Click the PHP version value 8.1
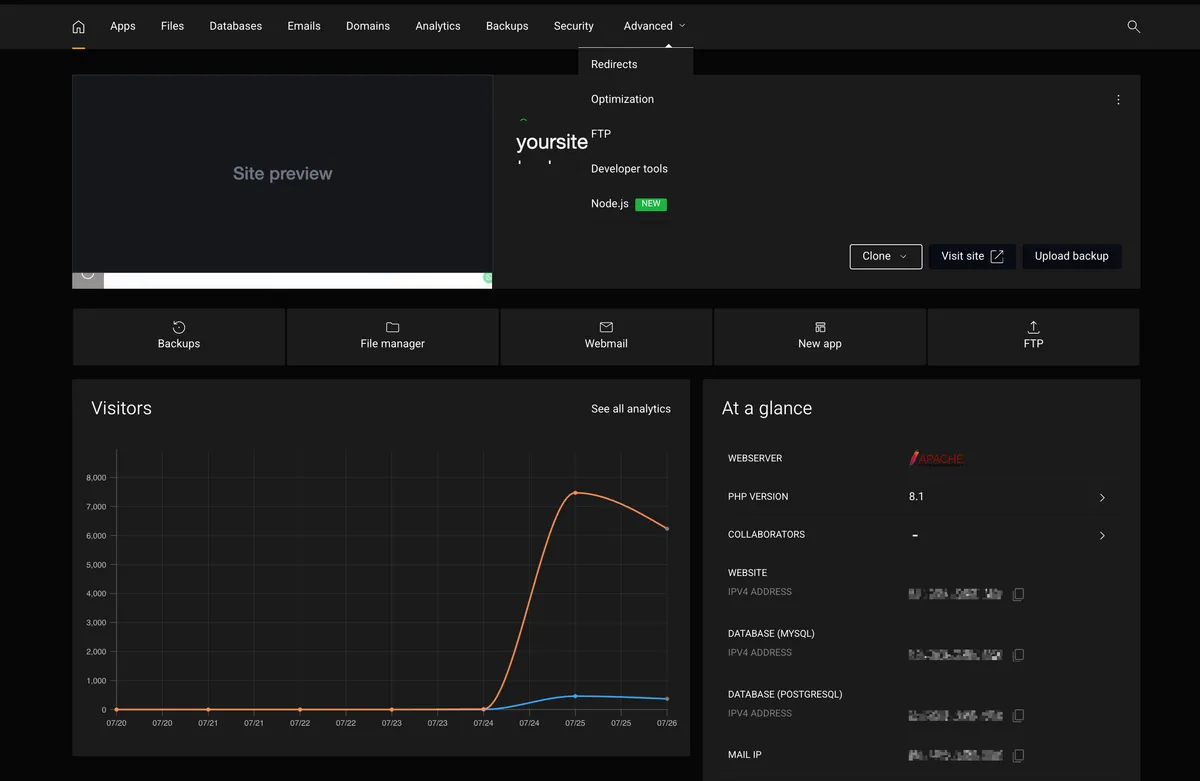This screenshot has width=1200, height=781. tap(916, 497)
